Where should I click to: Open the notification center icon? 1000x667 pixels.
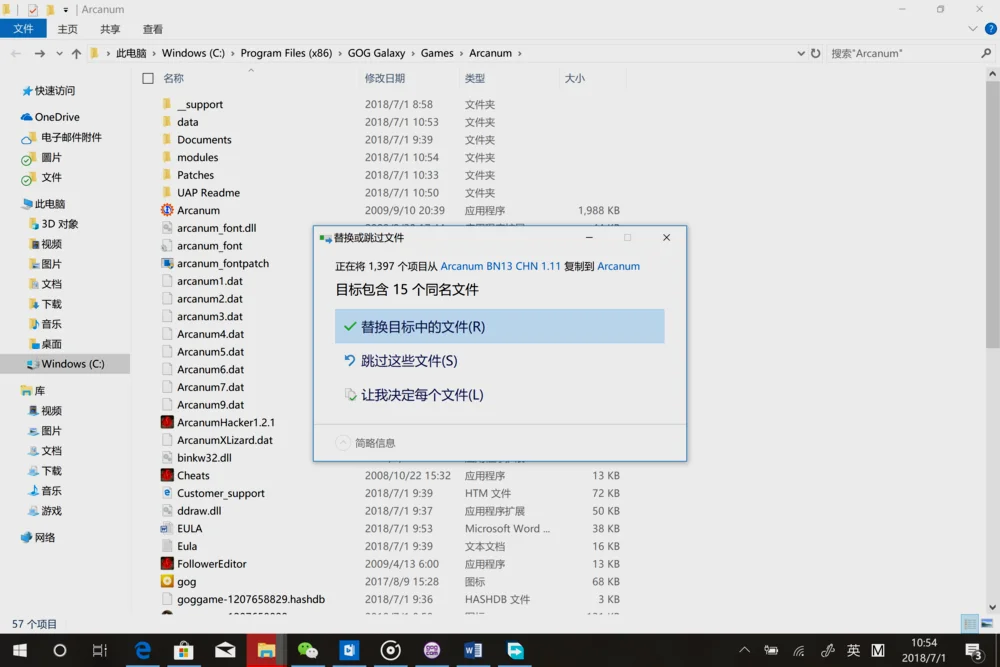click(973, 651)
